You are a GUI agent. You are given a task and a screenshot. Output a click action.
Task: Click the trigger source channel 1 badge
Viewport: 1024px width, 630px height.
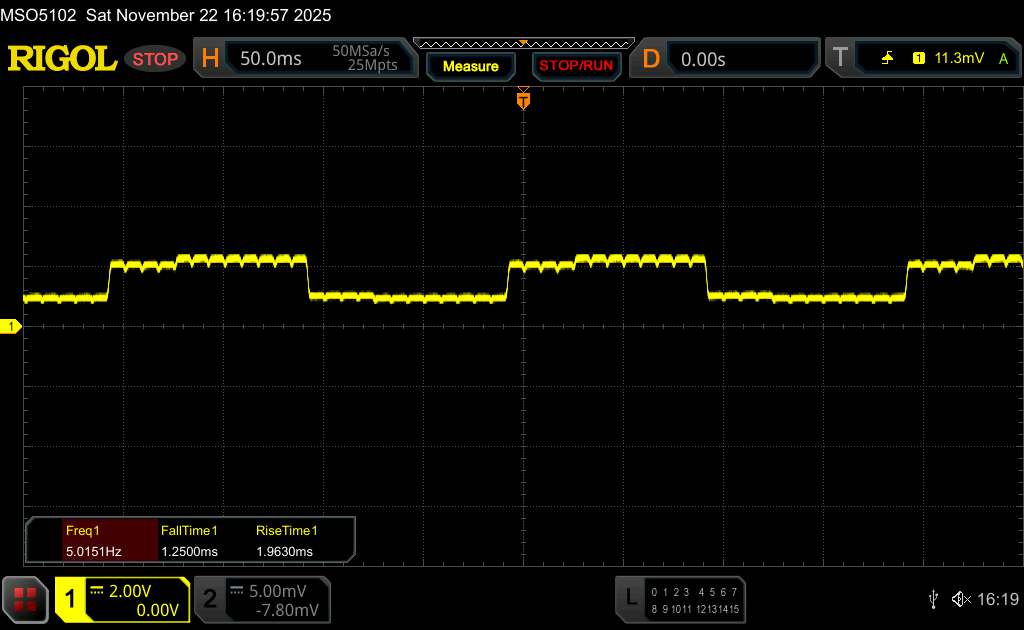918,59
